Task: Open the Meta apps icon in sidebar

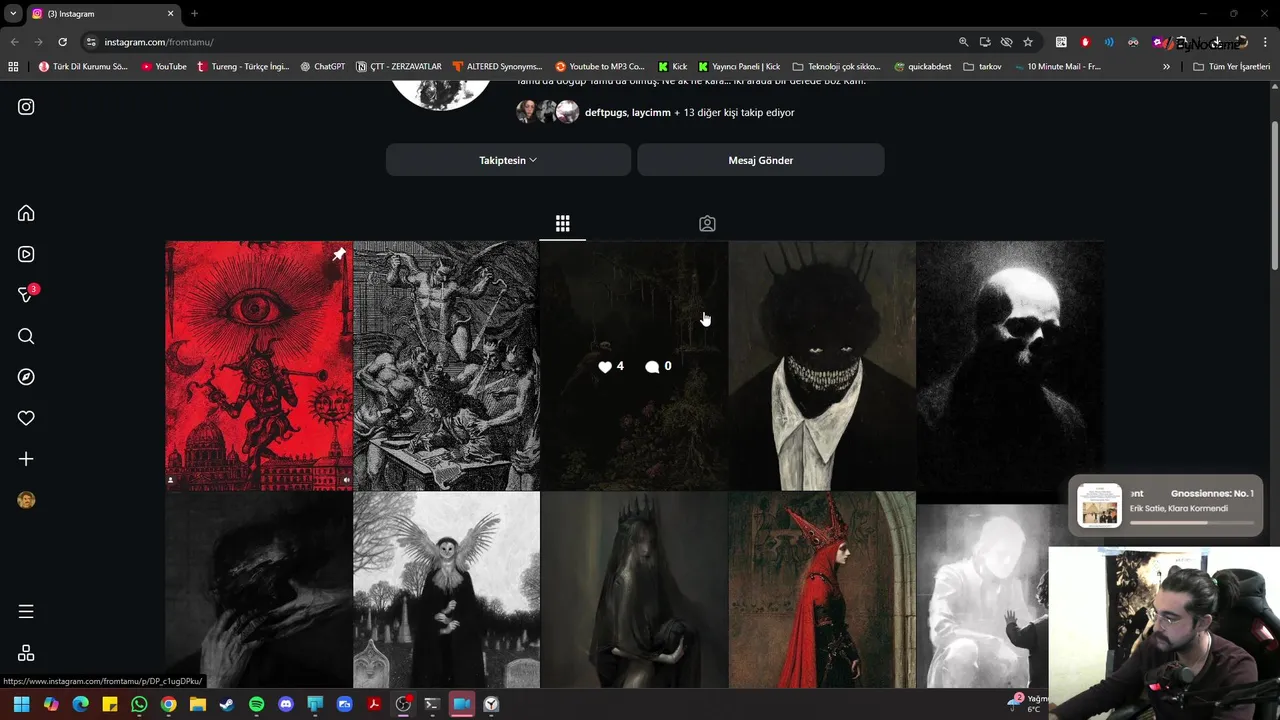Action: [26, 652]
